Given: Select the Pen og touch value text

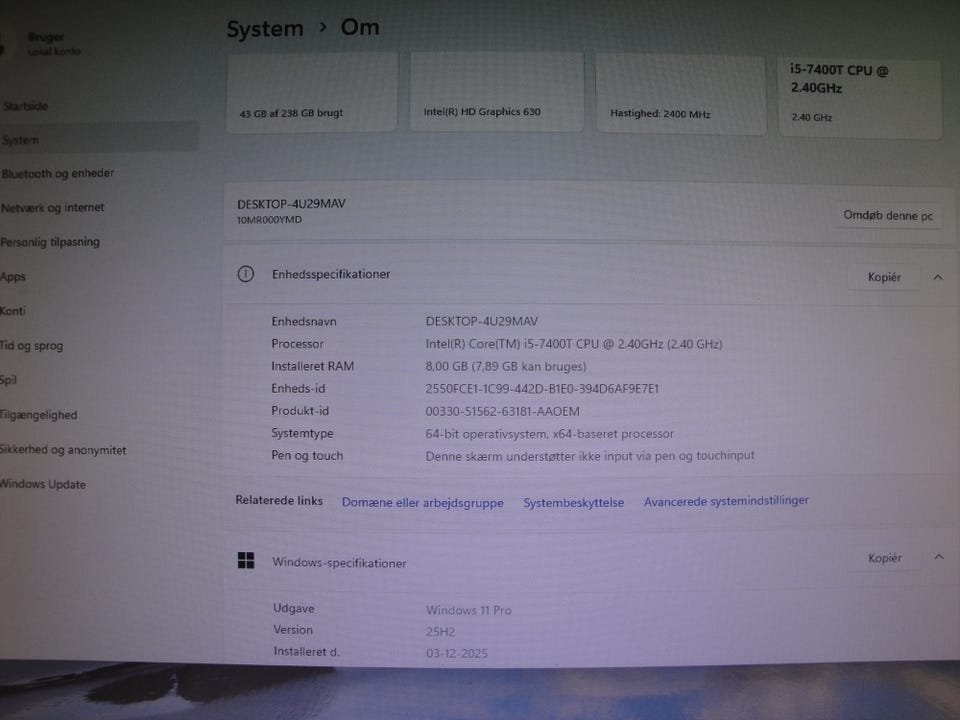Looking at the screenshot, I should point(590,456).
